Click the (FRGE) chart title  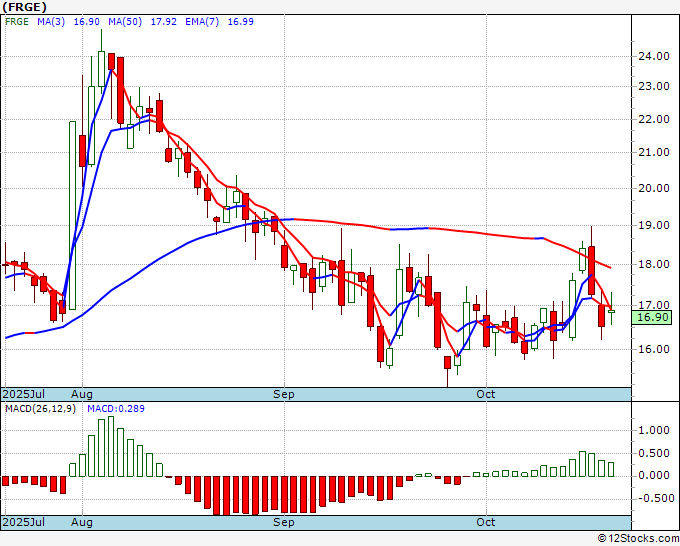click(x=24, y=7)
